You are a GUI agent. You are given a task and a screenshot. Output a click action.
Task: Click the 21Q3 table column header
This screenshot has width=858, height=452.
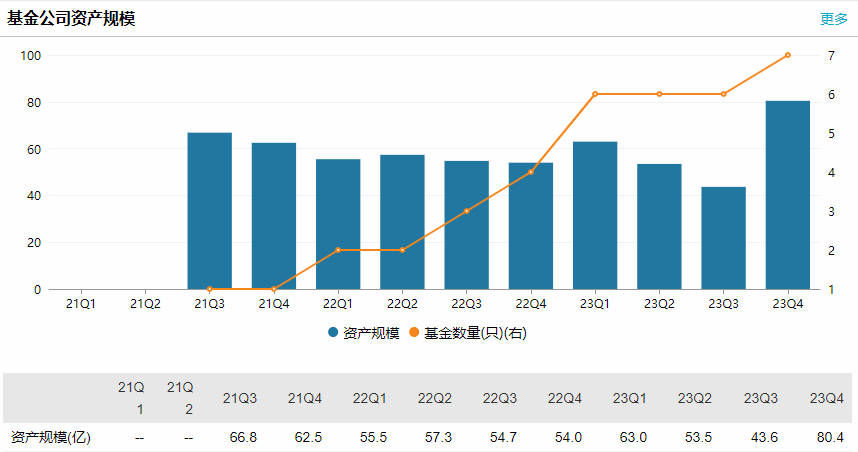point(240,398)
